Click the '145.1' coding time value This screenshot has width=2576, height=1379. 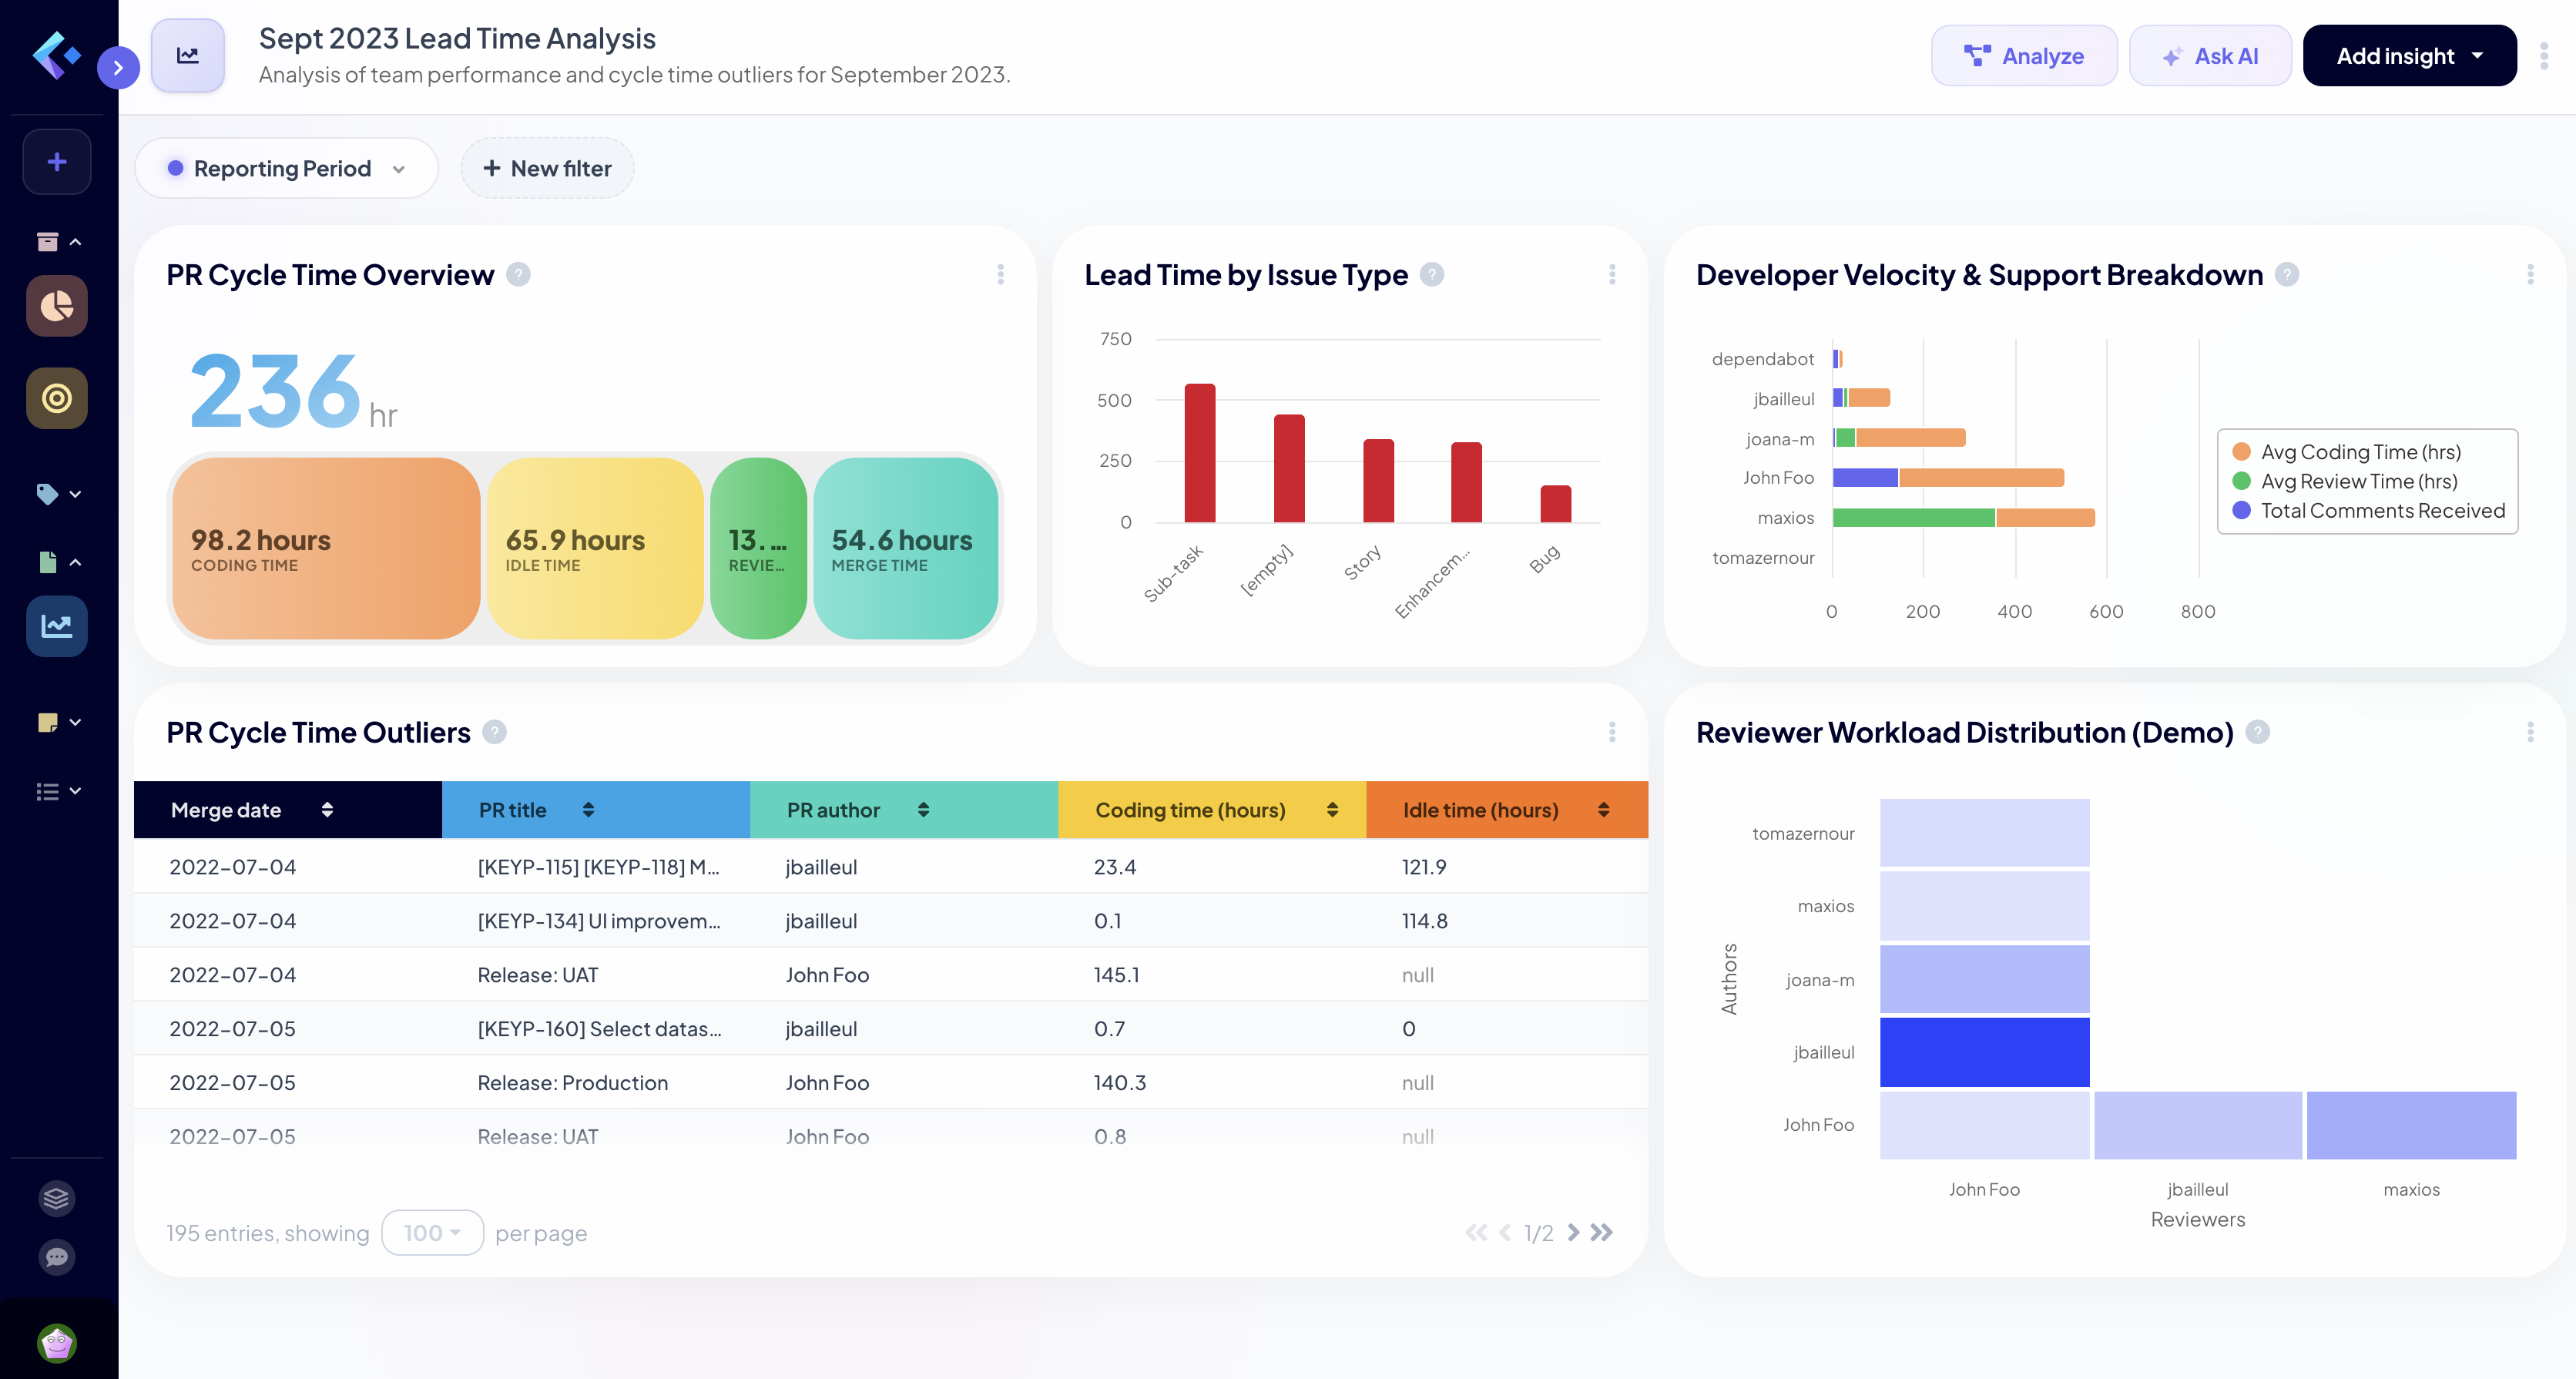click(1116, 975)
